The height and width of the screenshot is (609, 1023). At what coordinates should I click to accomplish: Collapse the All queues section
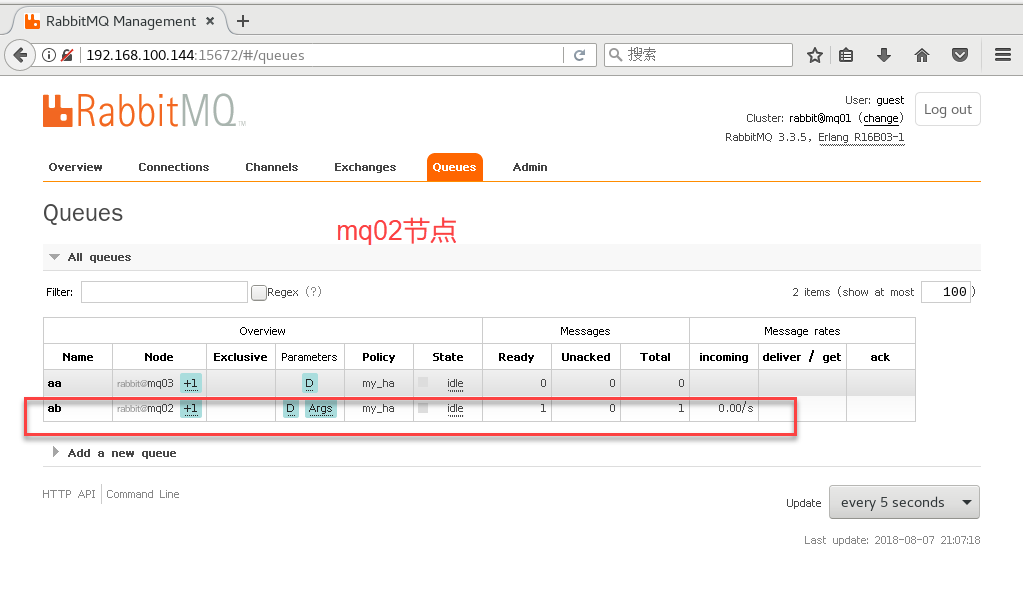click(55, 257)
